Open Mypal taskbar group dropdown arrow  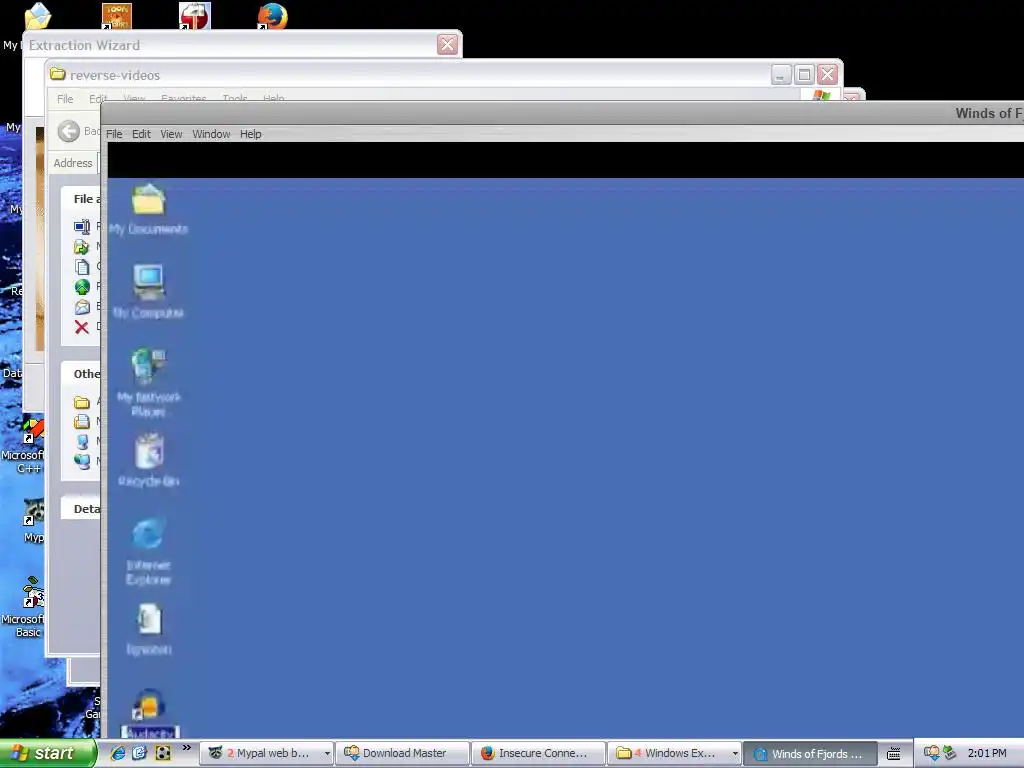click(327, 754)
